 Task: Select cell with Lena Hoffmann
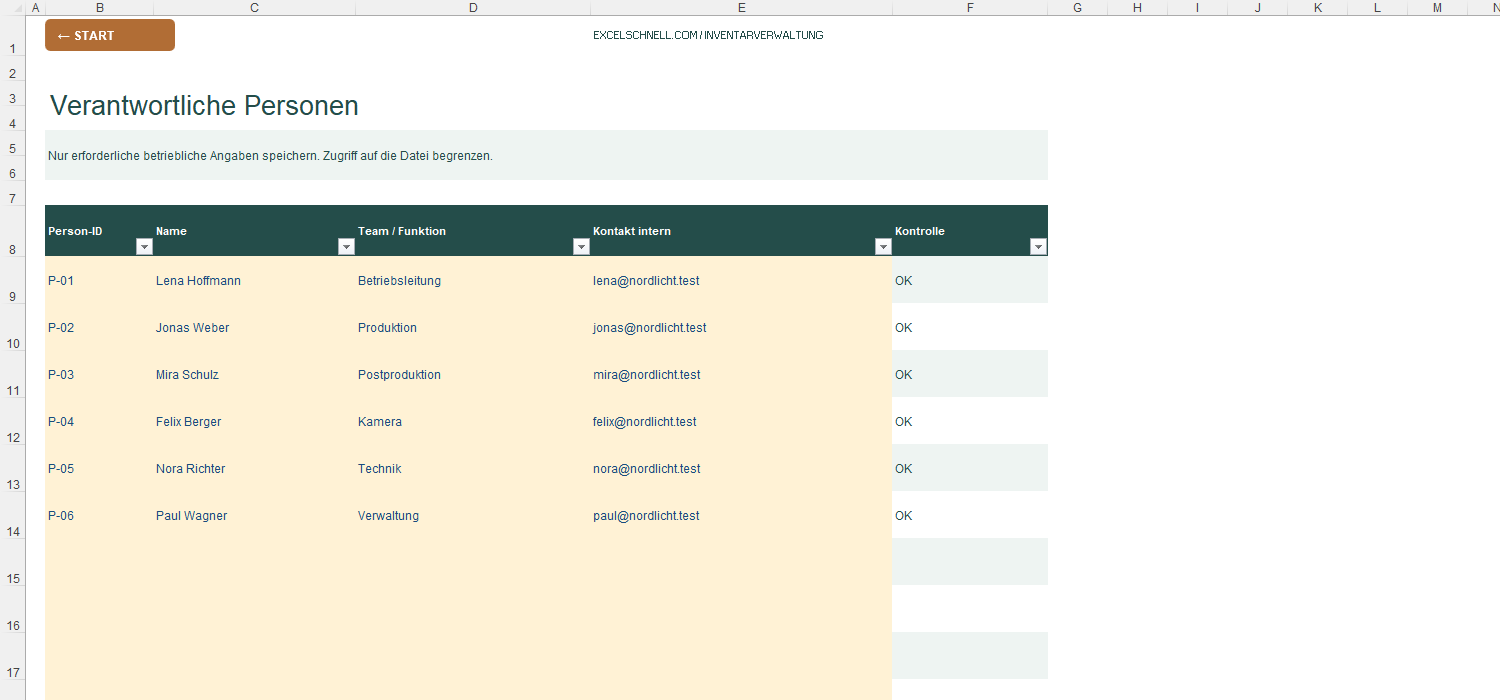click(255, 280)
